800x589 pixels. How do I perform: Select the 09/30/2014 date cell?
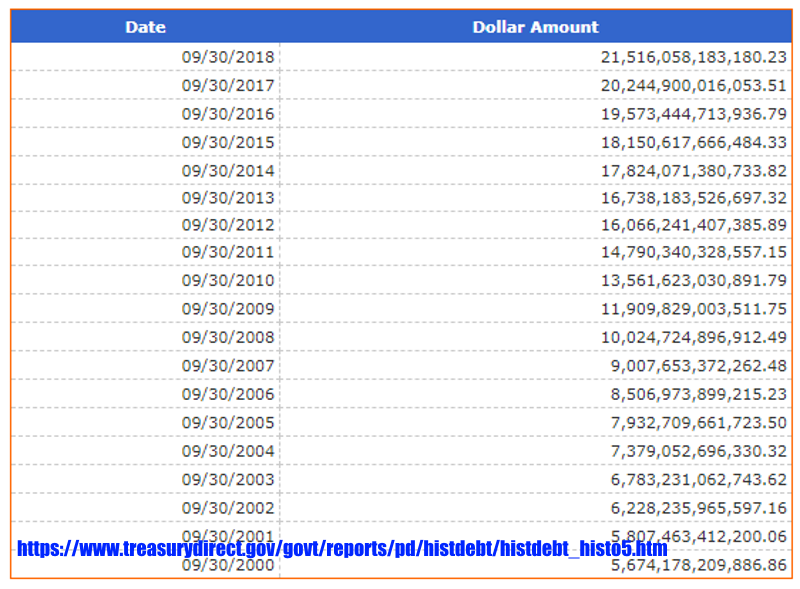pyautogui.click(x=228, y=171)
